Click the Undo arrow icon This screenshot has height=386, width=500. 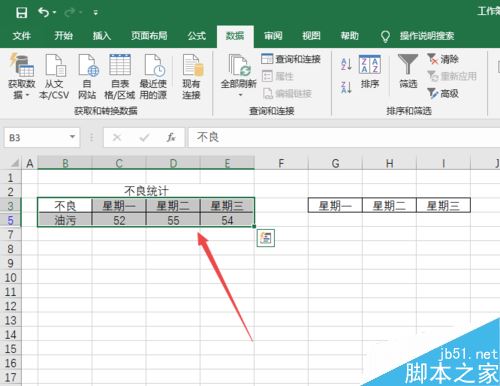coord(43,12)
